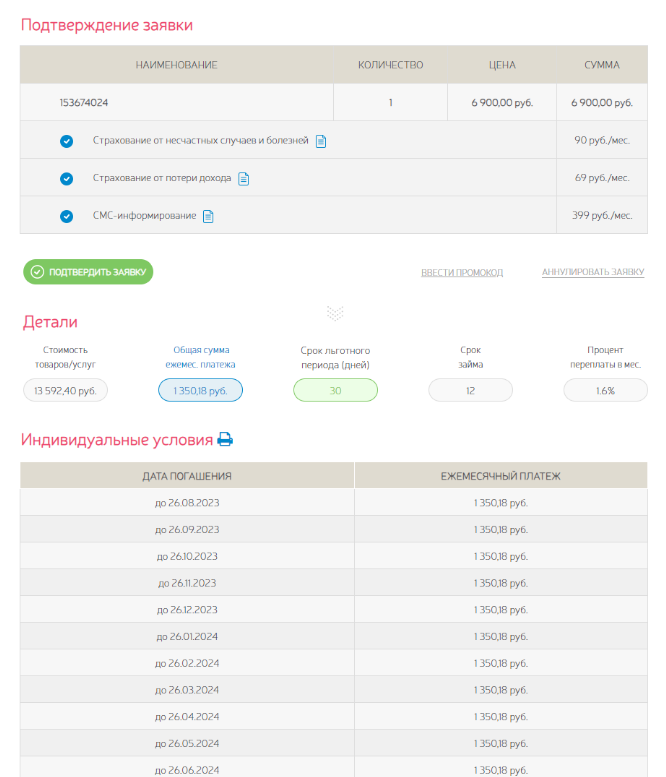The width and height of the screenshot is (666, 777).
Task: Click the loan term field showing 12
Action: coord(470,390)
